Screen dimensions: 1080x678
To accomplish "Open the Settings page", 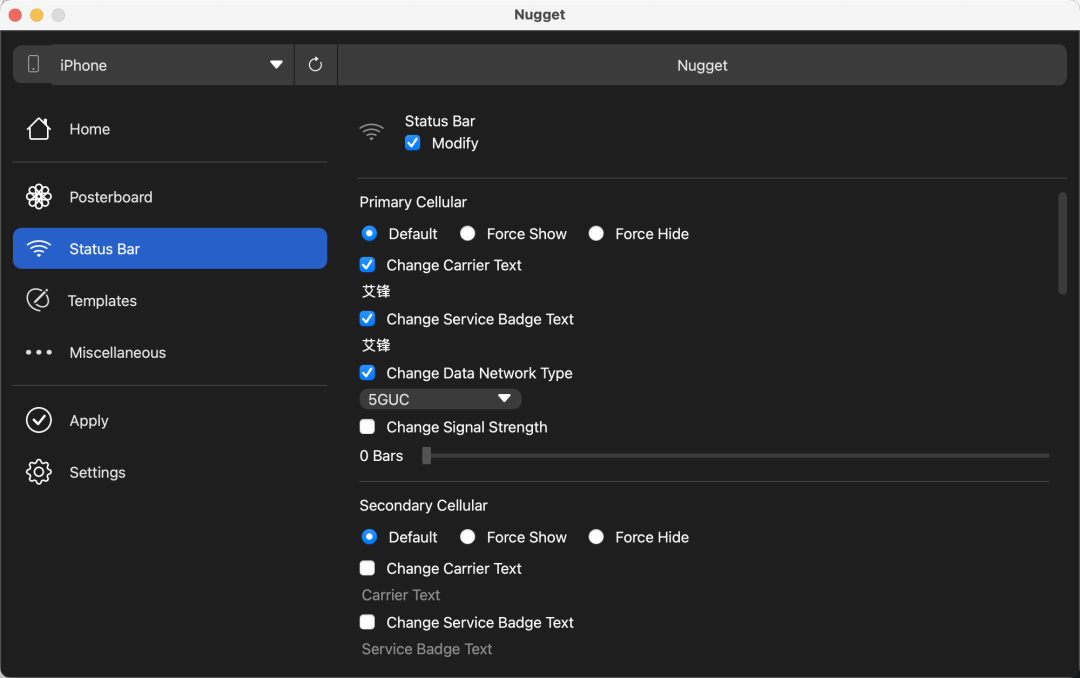I will 169,472.
